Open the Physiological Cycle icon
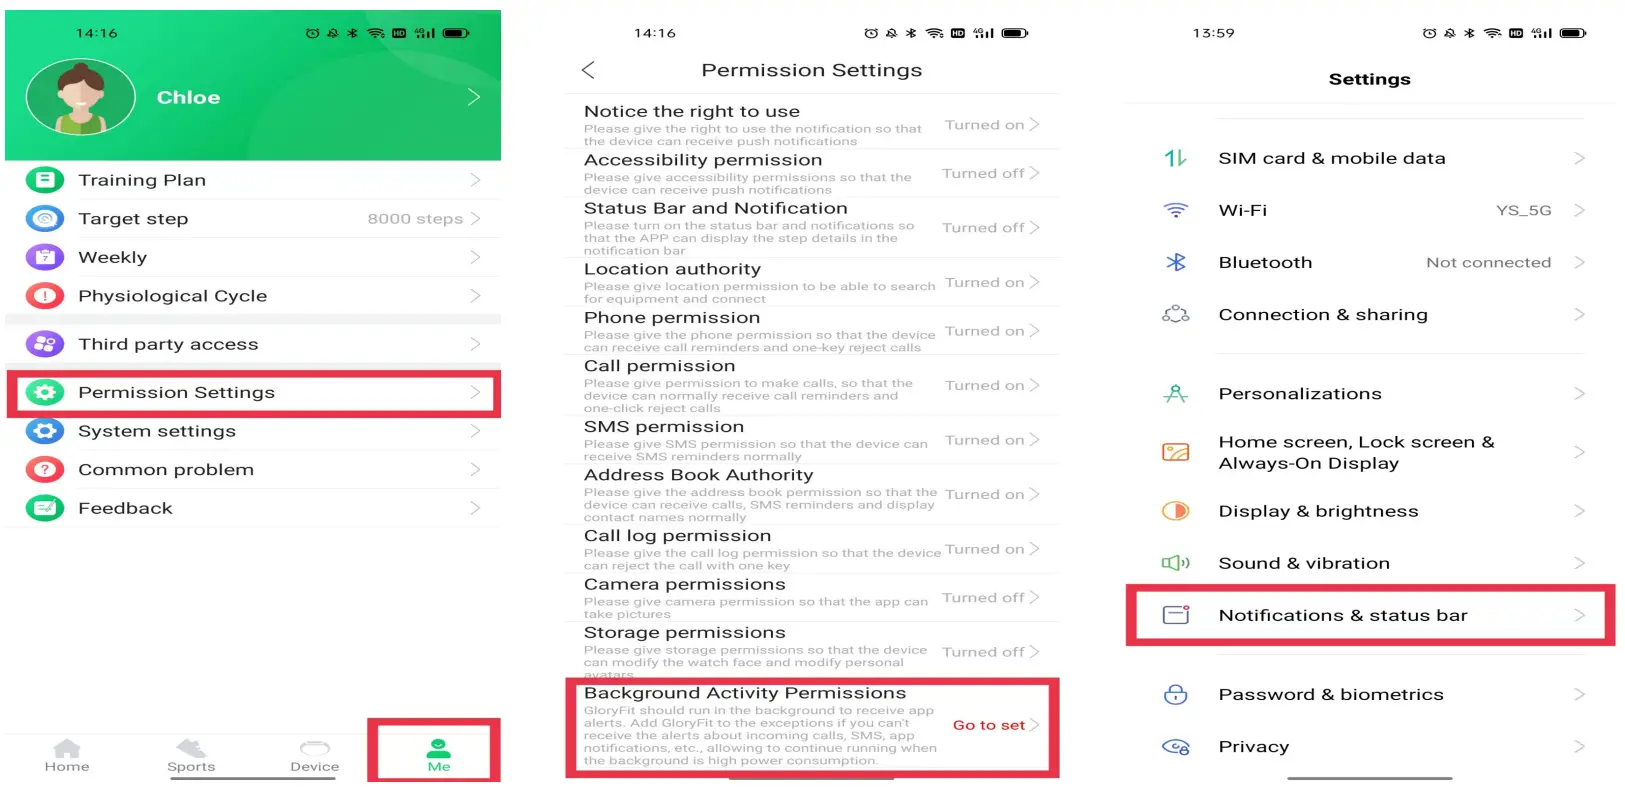The height and width of the screenshot is (794, 1625). pyautogui.click(x=44, y=296)
